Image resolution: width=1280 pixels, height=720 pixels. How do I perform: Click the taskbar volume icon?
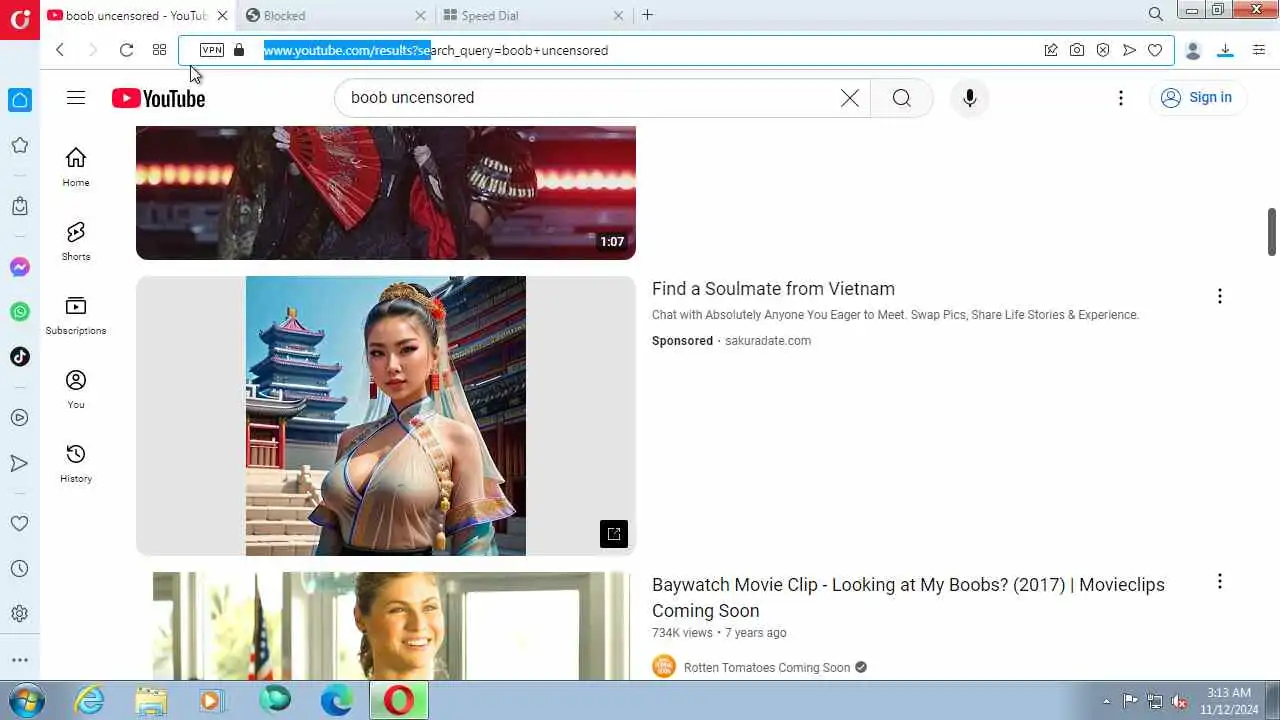(x=1180, y=701)
